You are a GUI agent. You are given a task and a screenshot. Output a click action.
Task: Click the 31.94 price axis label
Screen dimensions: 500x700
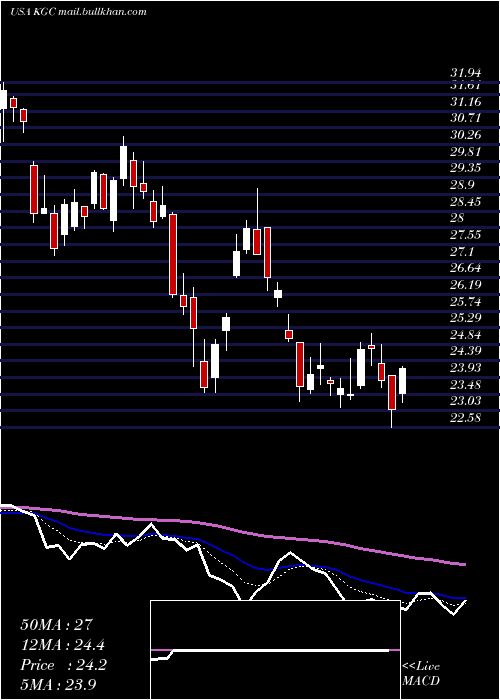(466, 73)
